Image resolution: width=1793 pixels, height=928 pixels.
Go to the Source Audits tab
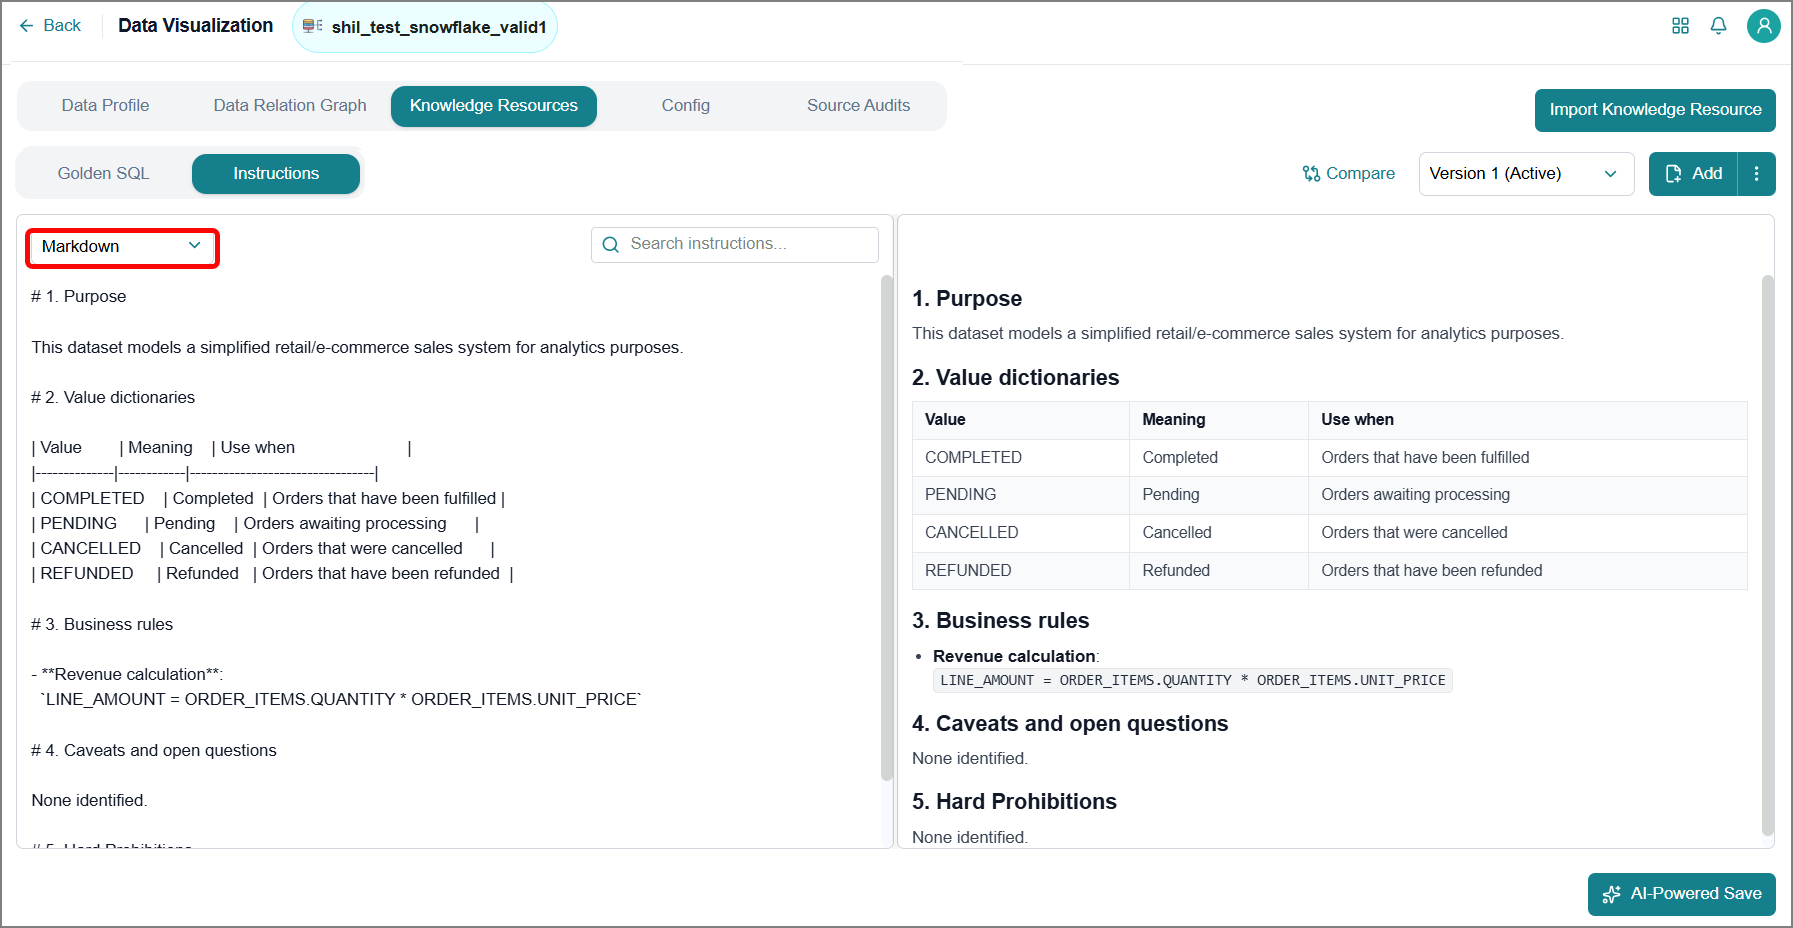point(858,106)
